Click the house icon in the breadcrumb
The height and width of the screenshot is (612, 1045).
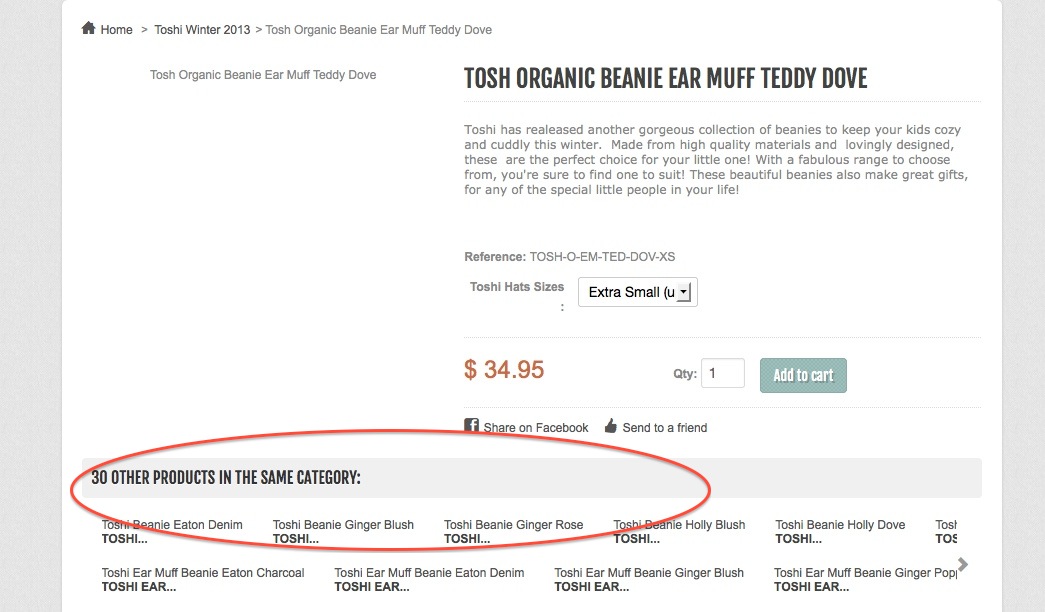[89, 29]
